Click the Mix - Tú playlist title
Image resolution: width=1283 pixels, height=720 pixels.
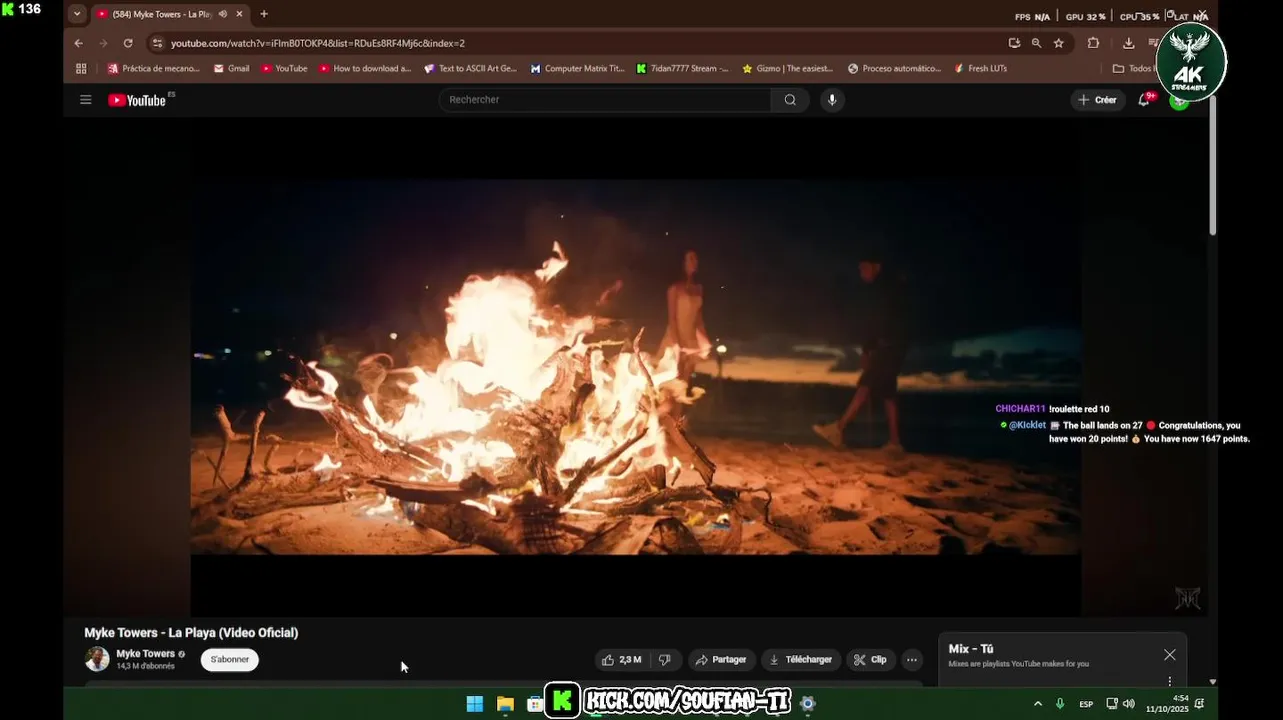pos(971,649)
